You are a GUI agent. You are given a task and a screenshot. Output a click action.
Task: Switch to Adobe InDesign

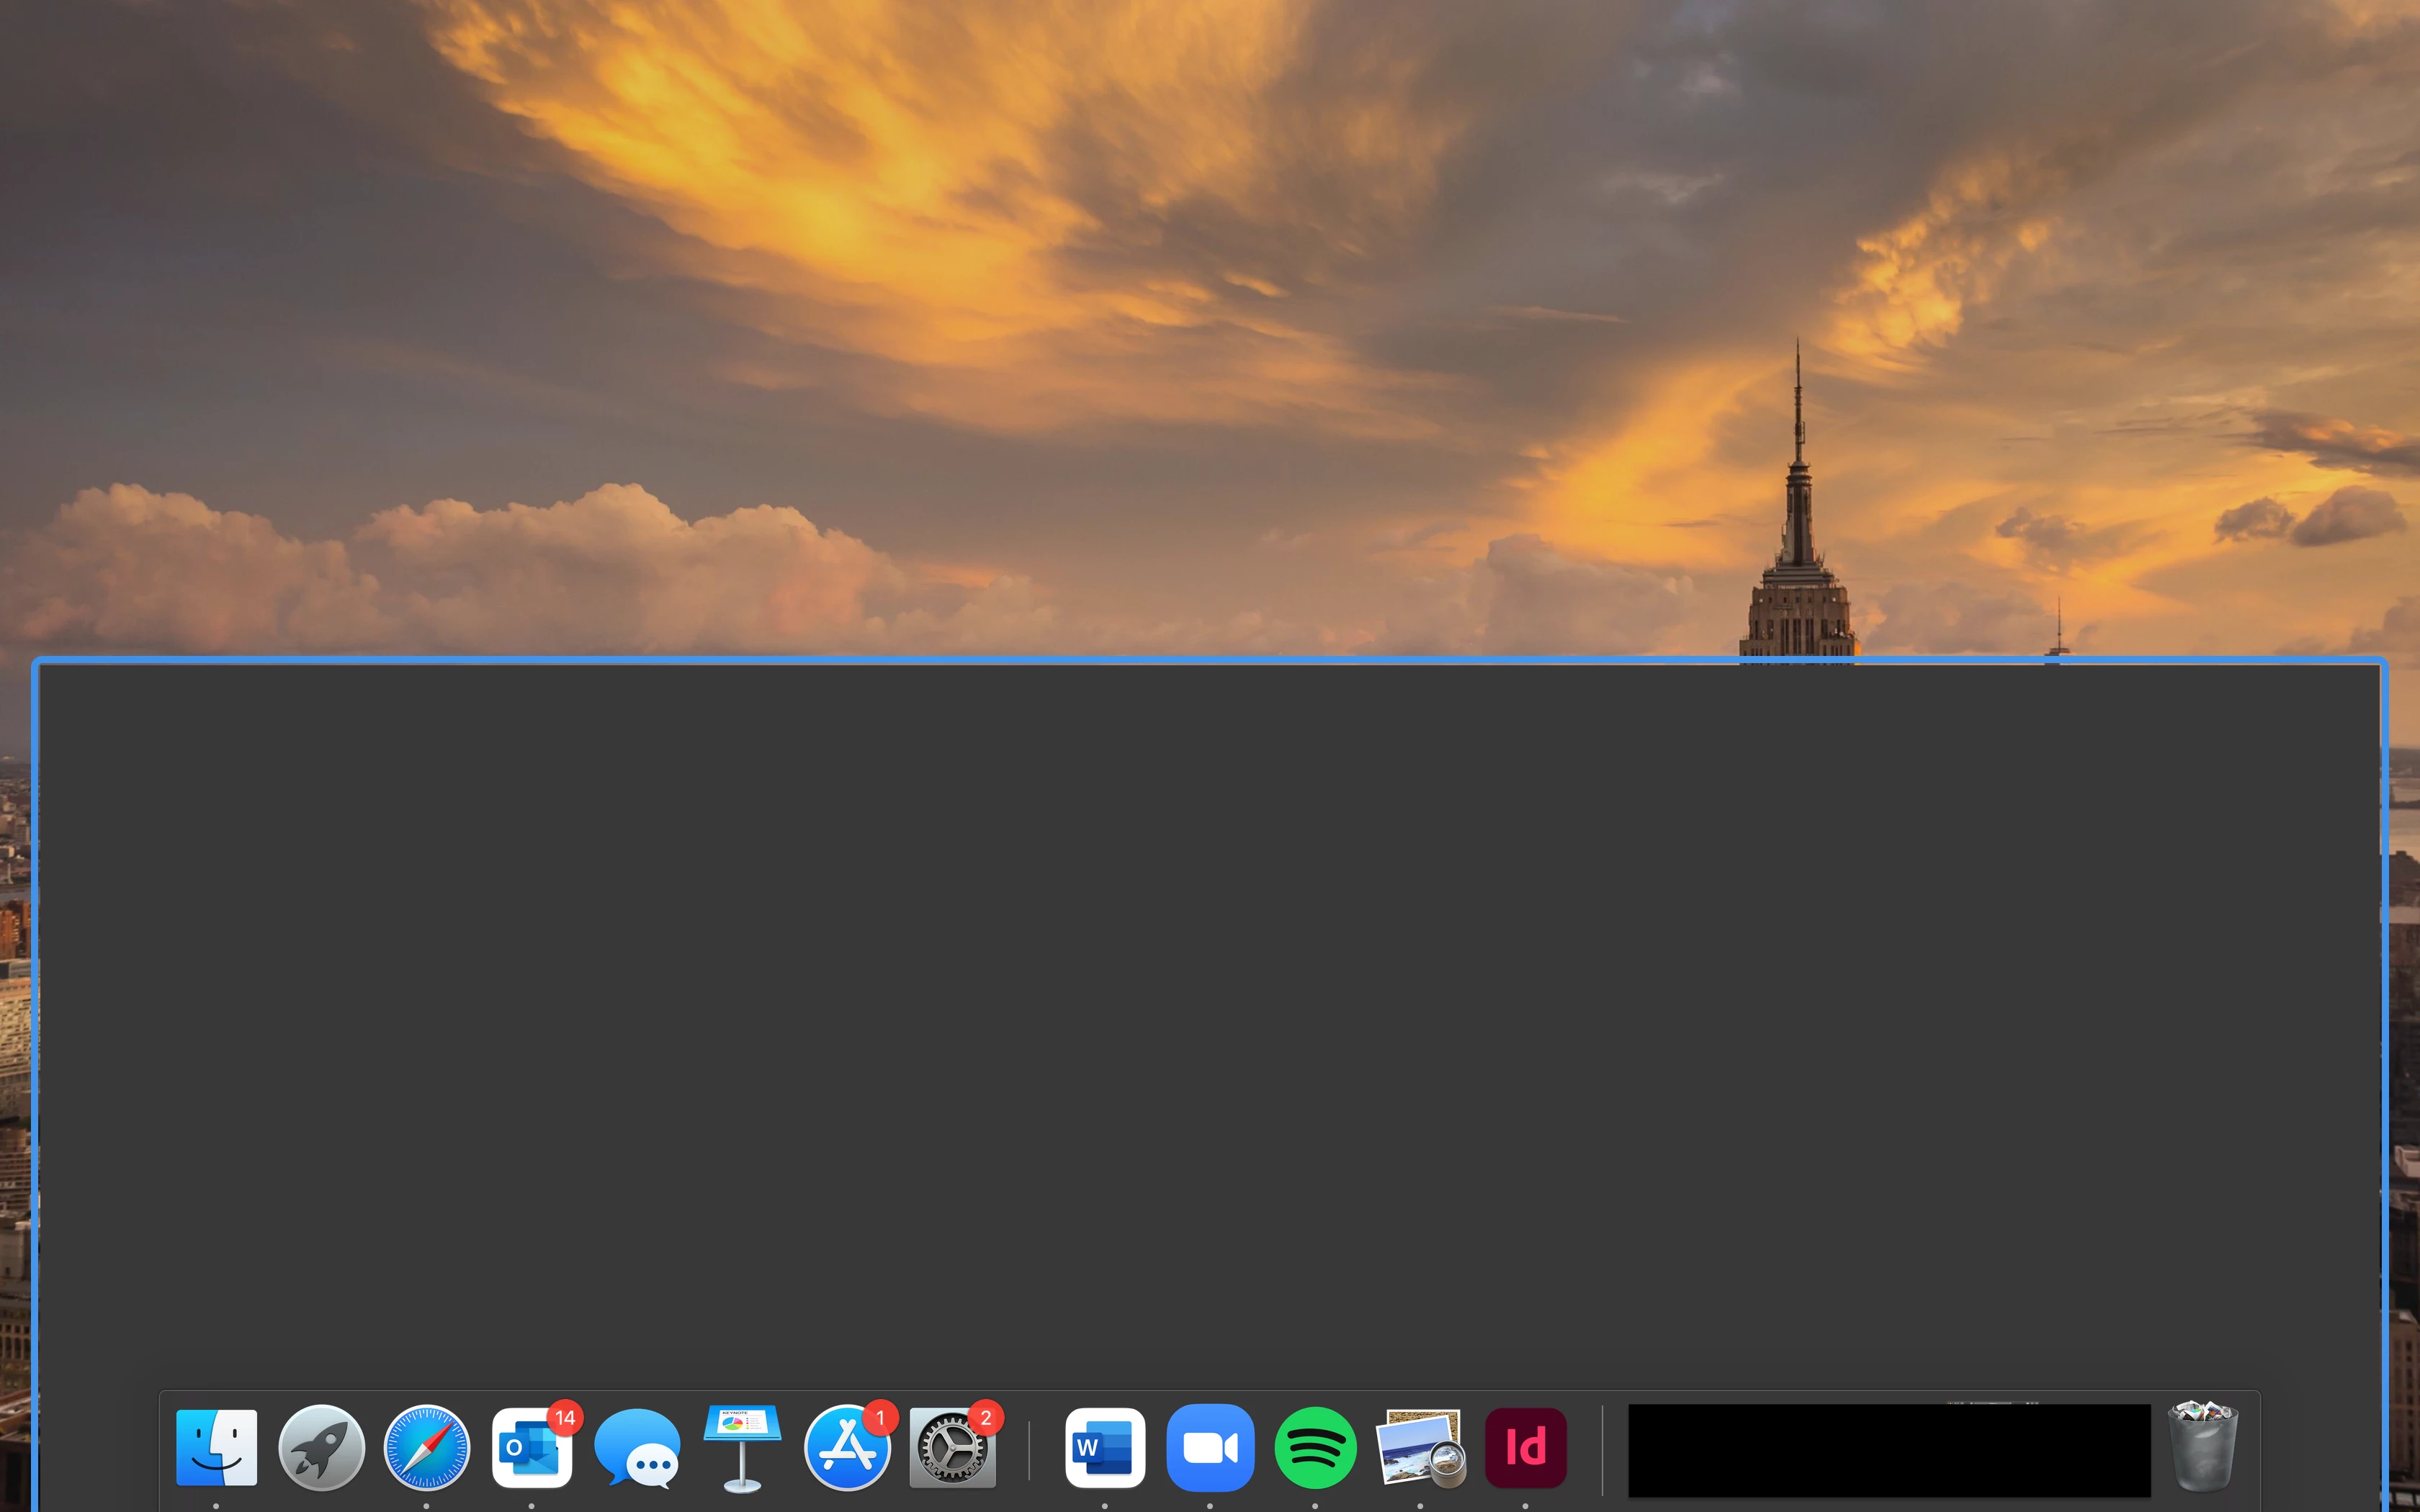point(1525,1447)
